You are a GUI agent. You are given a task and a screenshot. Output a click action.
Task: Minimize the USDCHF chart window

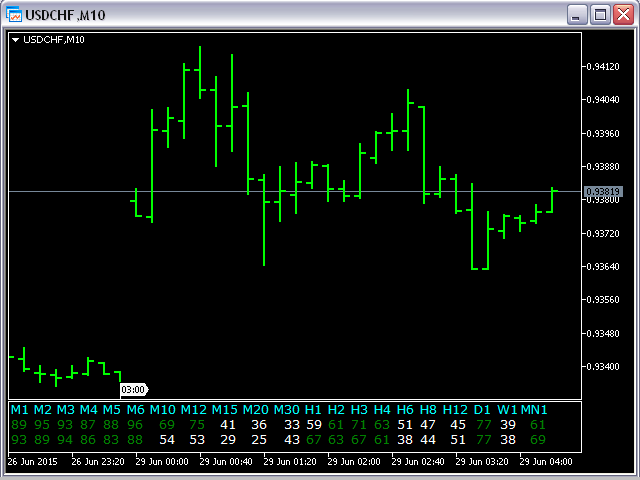[x=577, y=15]
